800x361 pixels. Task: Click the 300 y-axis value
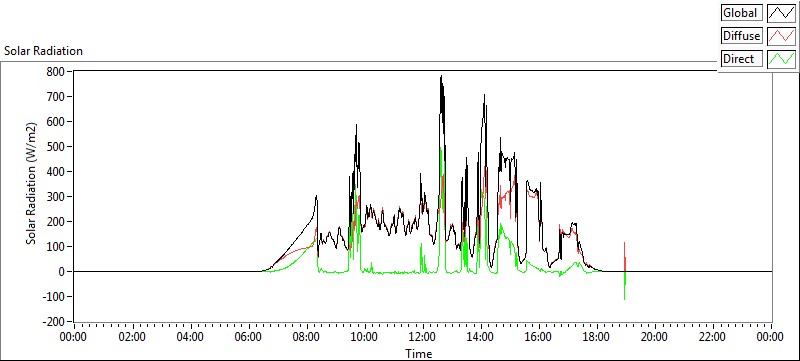(56, 196)
